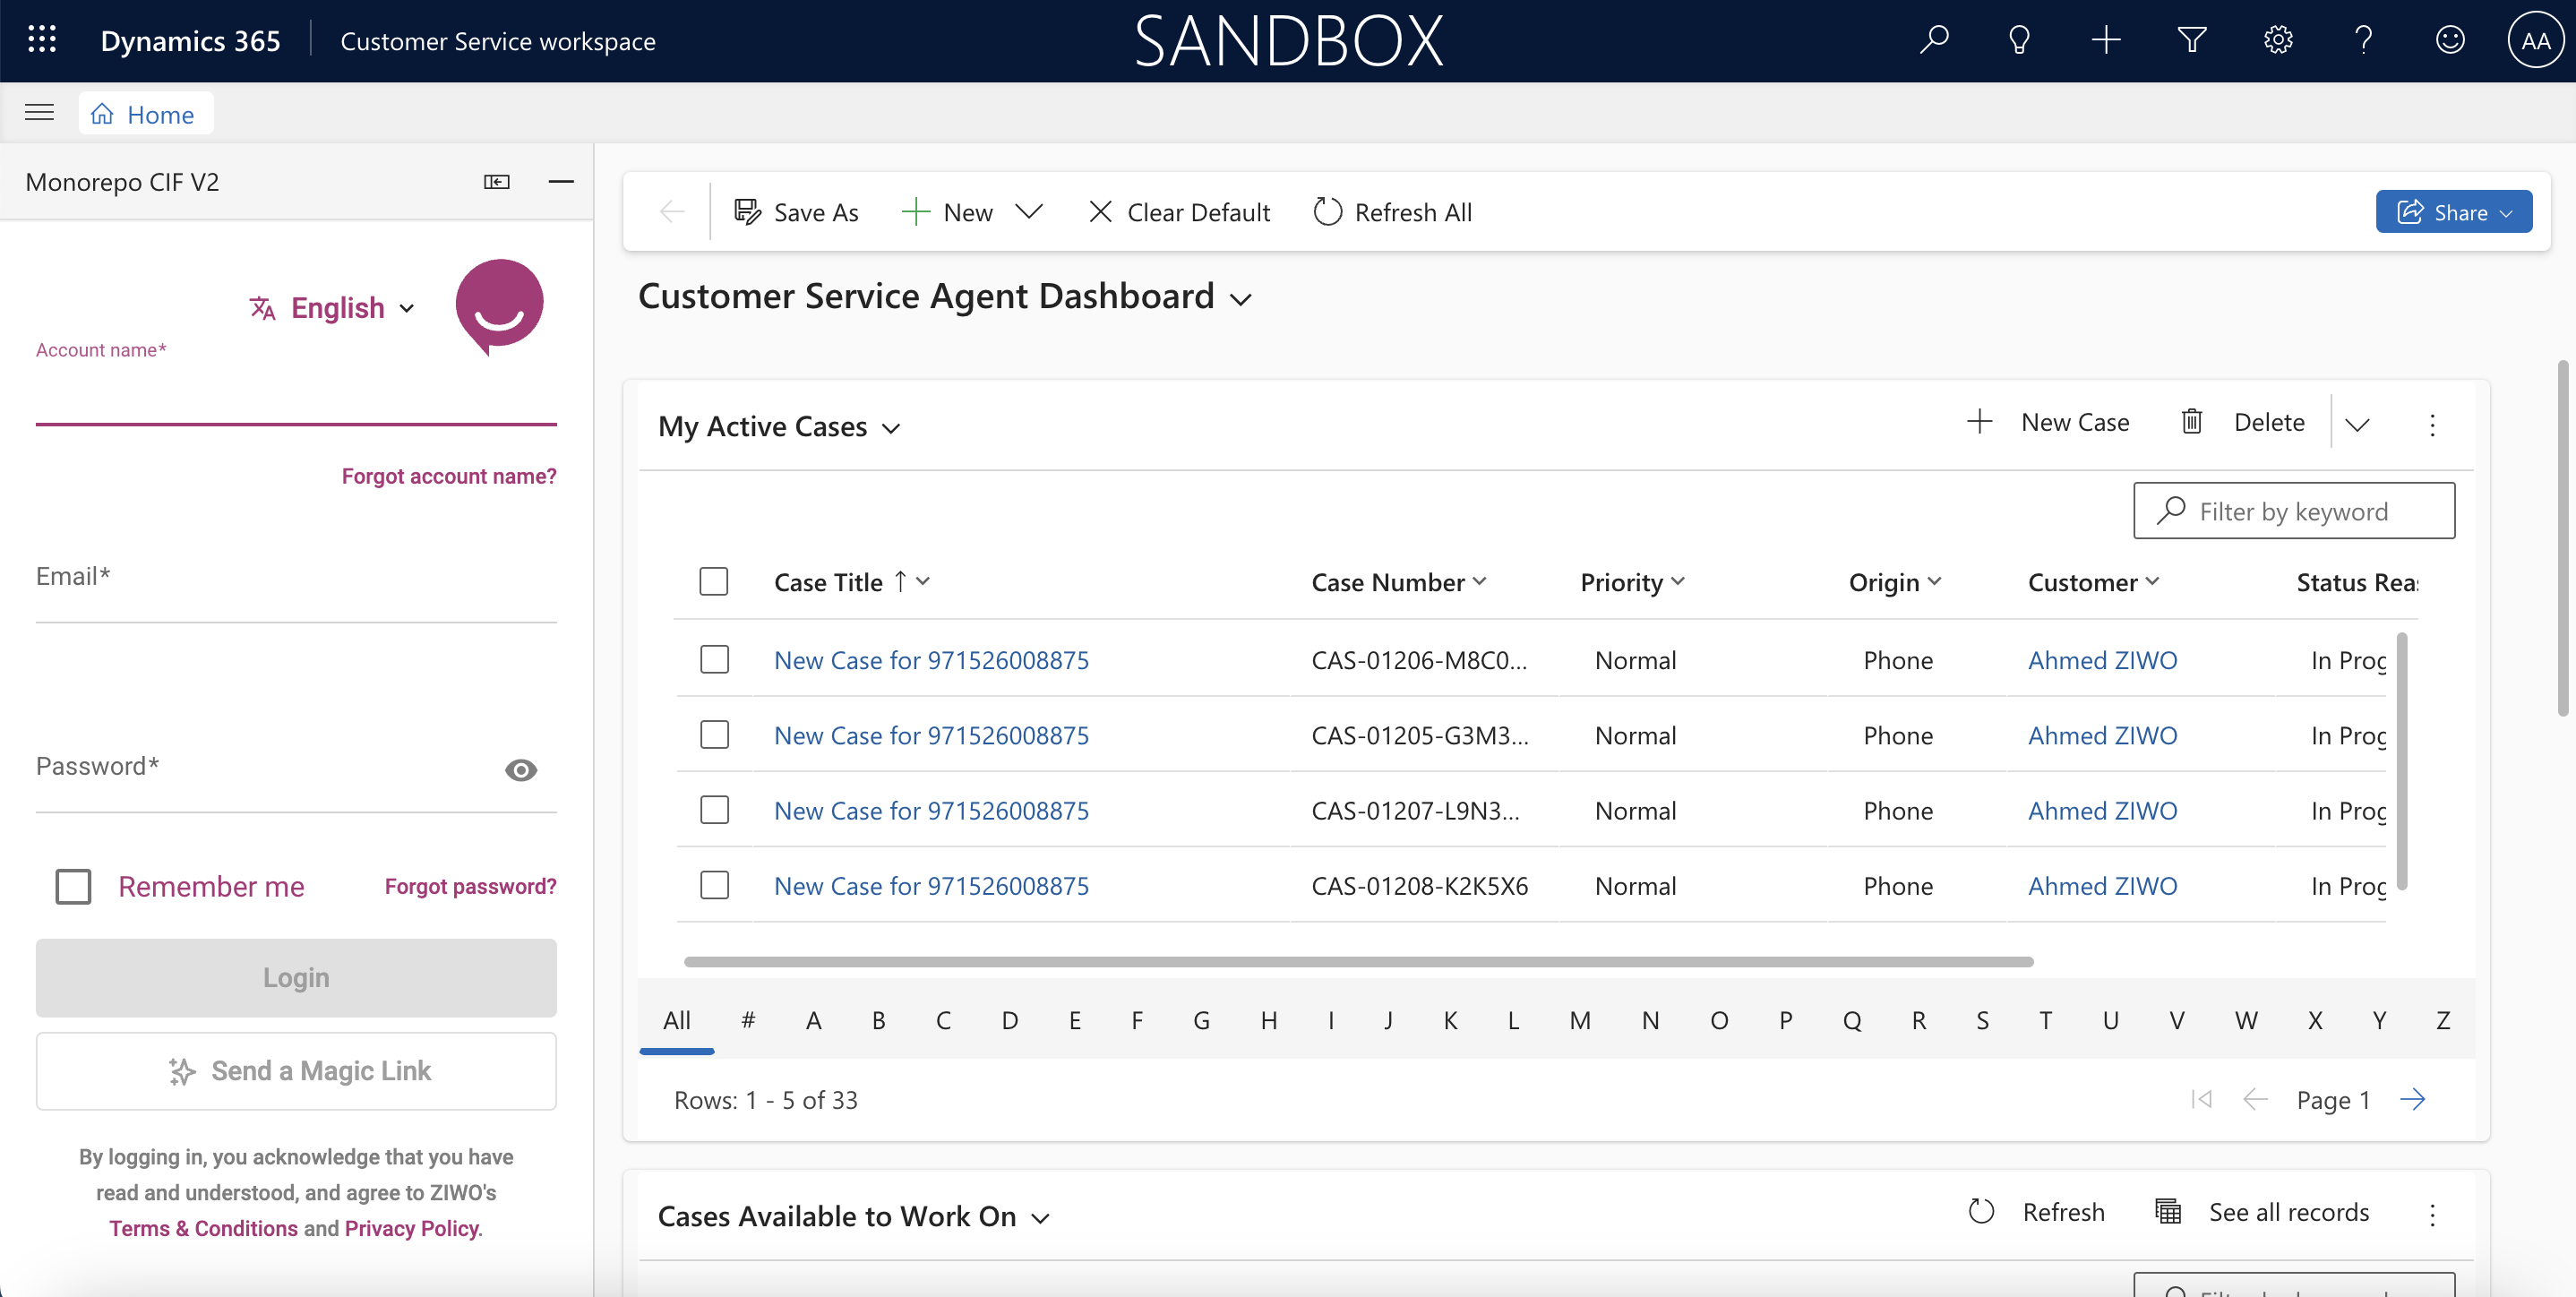Click the pop-out panel icon in Monorepo CIF V2
The width and height of the screenshot is (2576, 1297).
pyautogui.click(x=497, y=182)
